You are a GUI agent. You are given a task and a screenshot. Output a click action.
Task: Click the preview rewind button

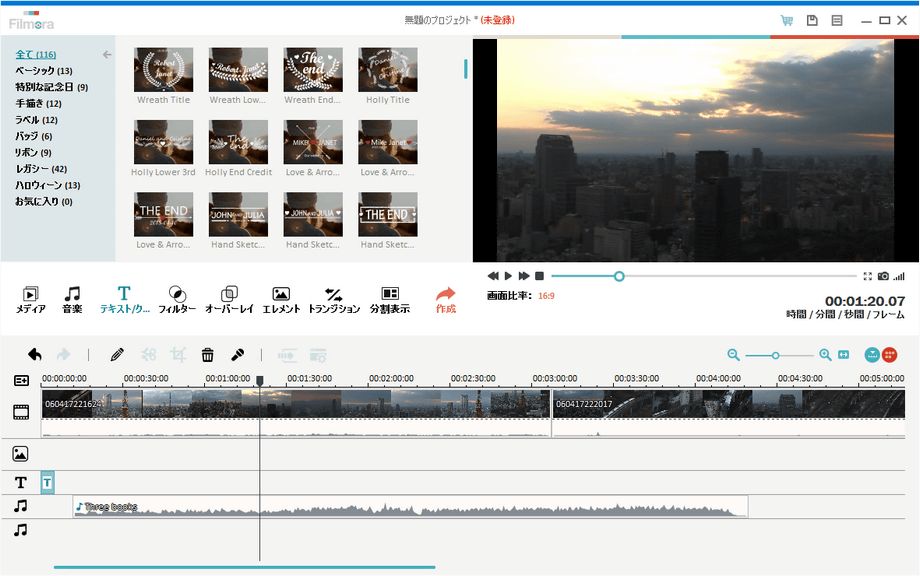(x=493, y=276)
